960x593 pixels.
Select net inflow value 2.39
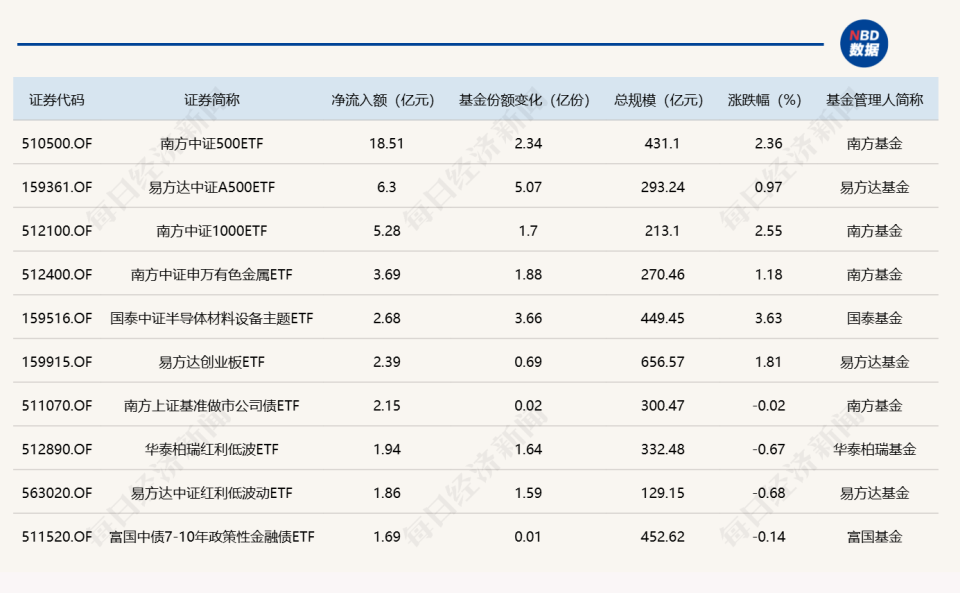pyautogui.click(x=386, y=362)
